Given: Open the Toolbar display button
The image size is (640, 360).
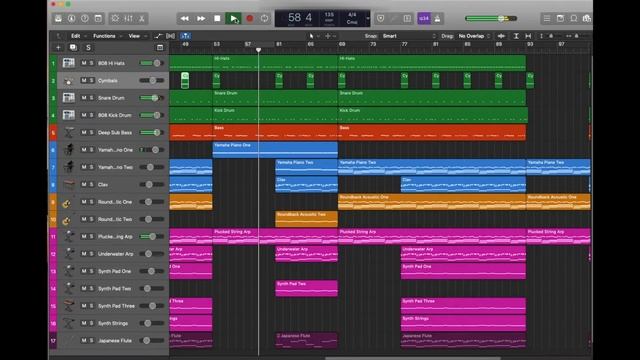Looking at the screenshot, I should [x=98, y=18].
